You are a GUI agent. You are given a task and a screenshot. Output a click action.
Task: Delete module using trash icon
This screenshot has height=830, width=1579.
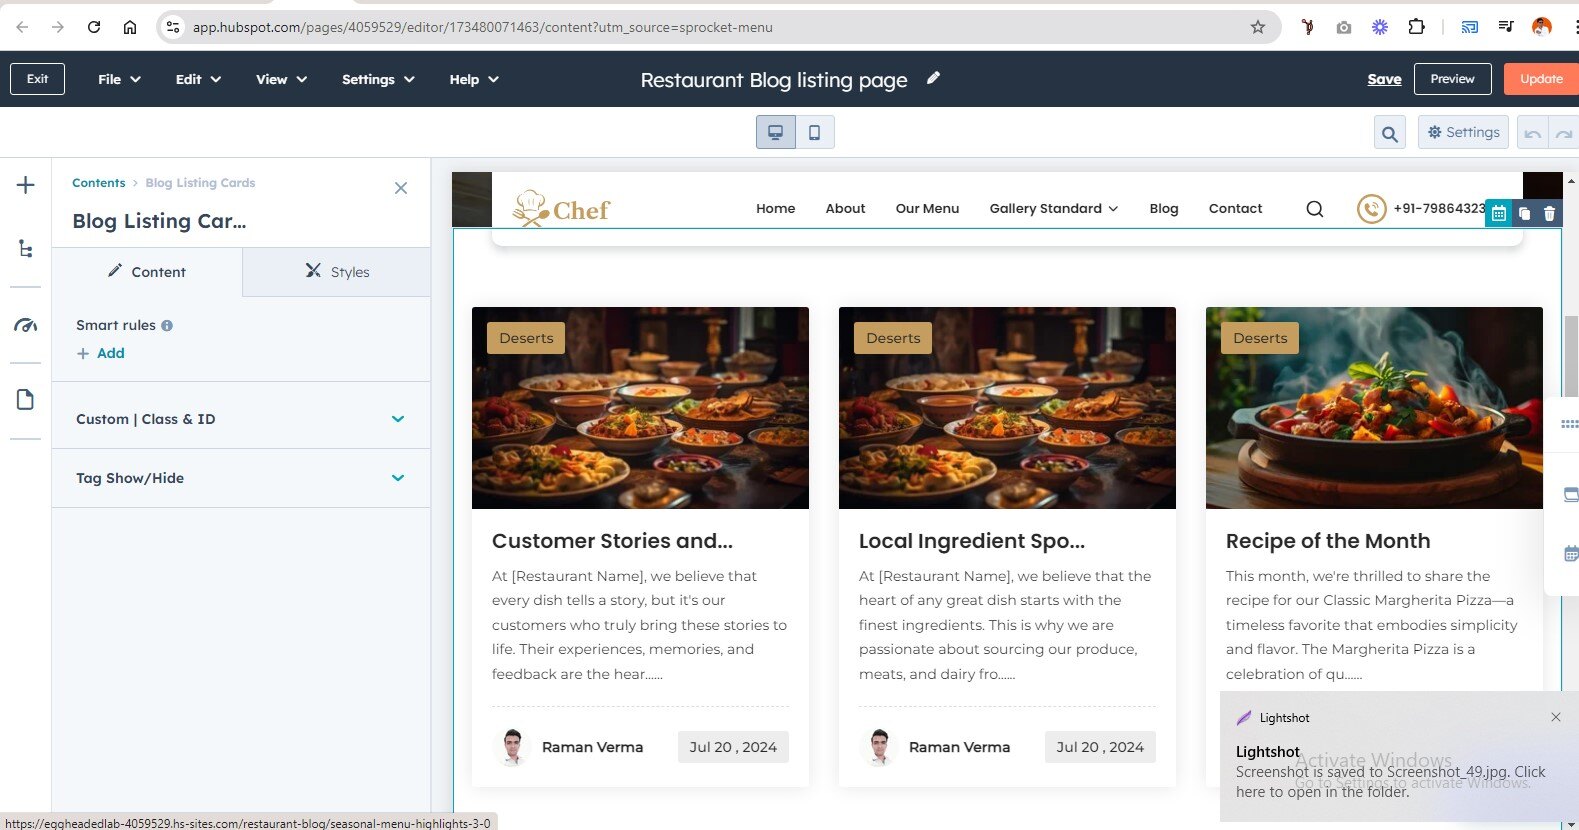(x=1549, y=213)
